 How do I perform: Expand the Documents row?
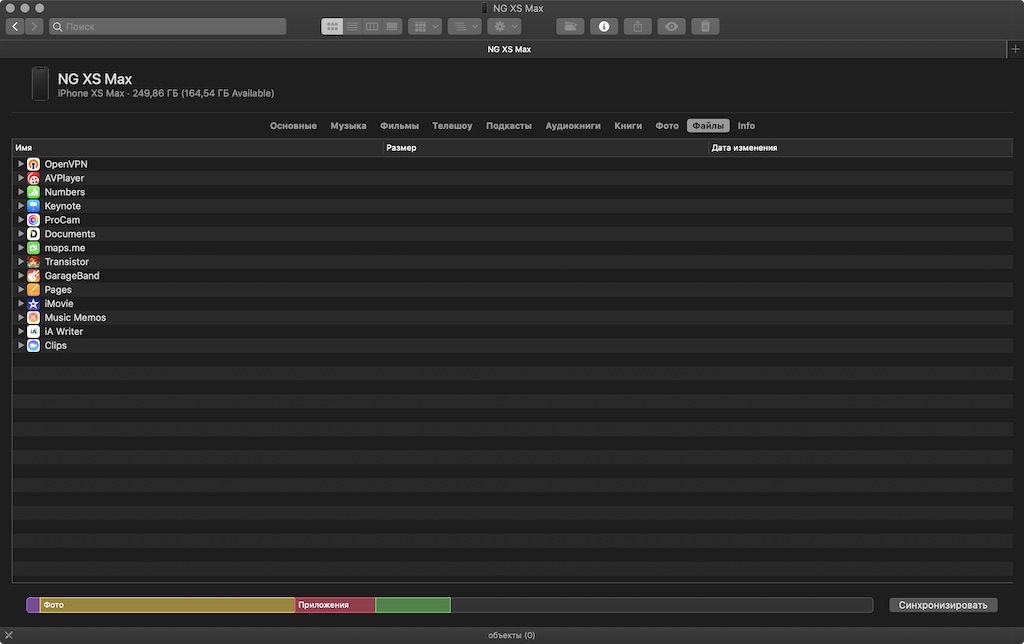pyautogui.click(x=20, y=234)
